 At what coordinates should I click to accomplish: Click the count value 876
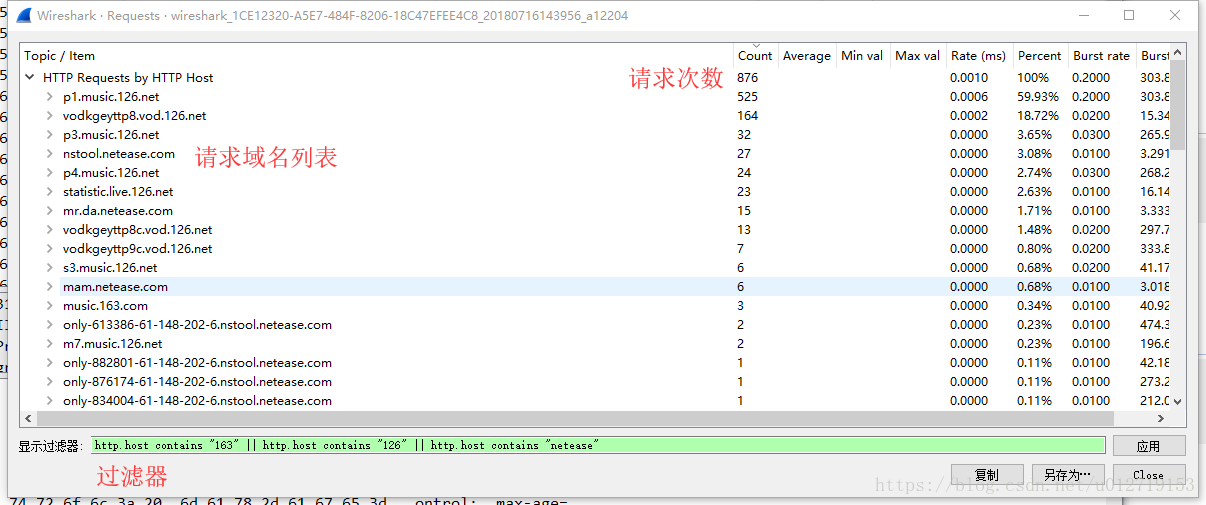(748, 78)
